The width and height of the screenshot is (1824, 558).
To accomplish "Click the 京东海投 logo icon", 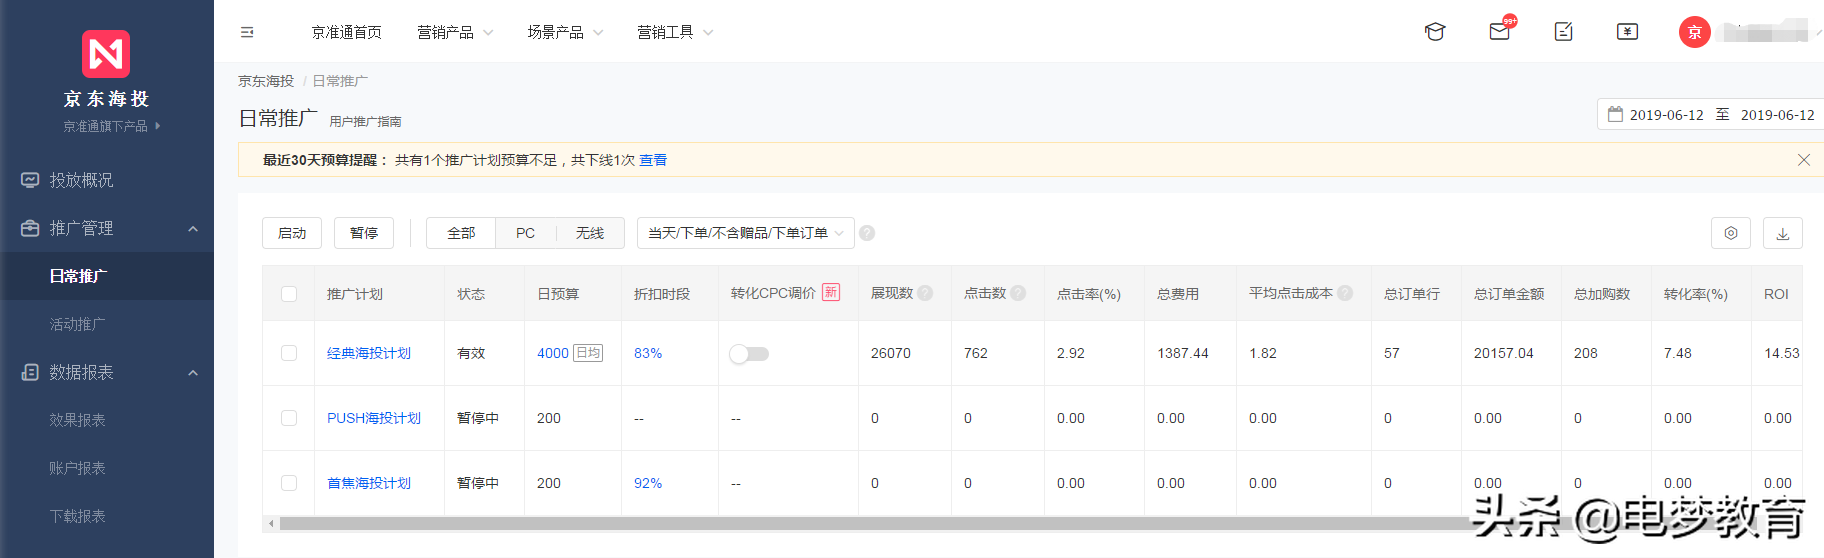I will click(x=106, y=54).
